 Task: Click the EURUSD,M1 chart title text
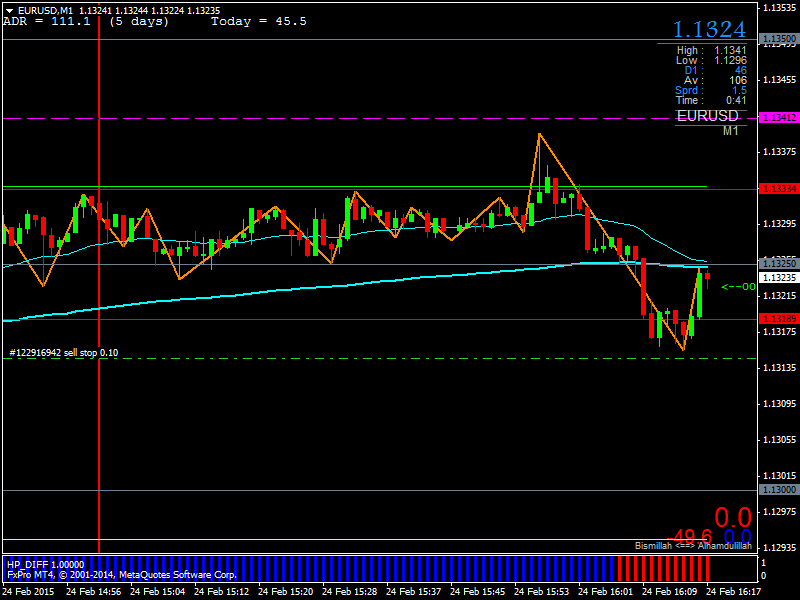tap(45, 10)
